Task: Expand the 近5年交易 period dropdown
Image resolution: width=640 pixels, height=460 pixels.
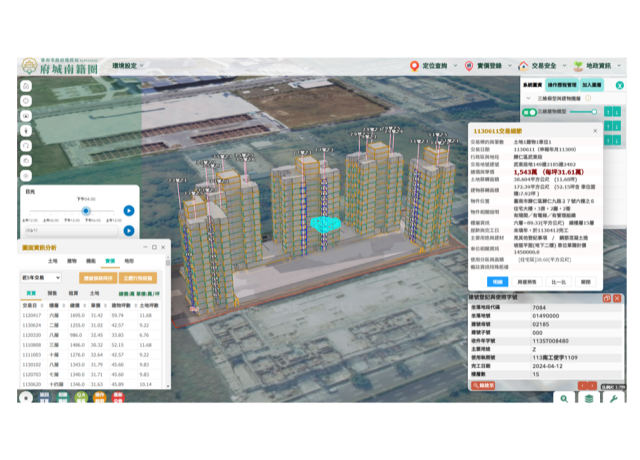Action: (x=42, y=277)
